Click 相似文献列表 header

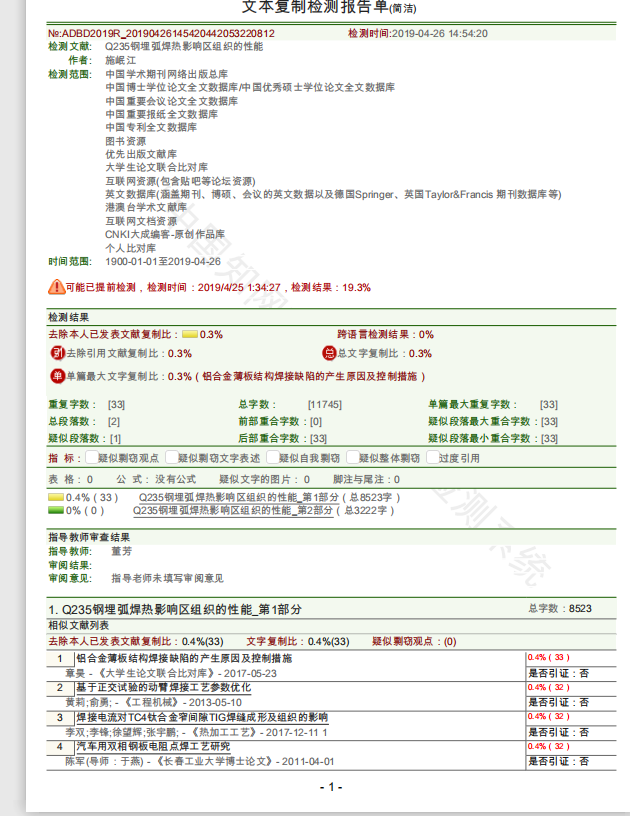click(x=79, y=626)
